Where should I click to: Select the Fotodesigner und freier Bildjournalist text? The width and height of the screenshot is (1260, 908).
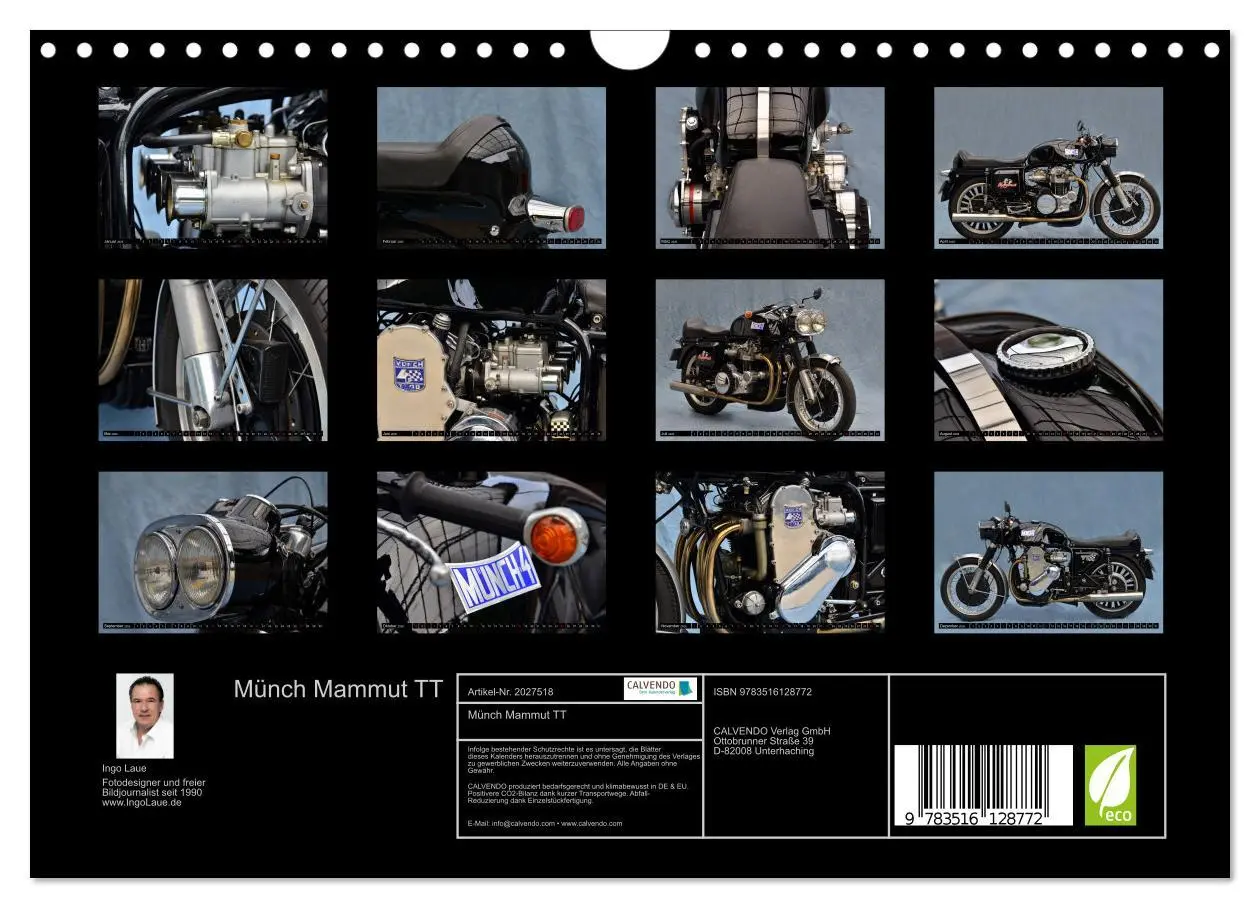pos(153,787)
